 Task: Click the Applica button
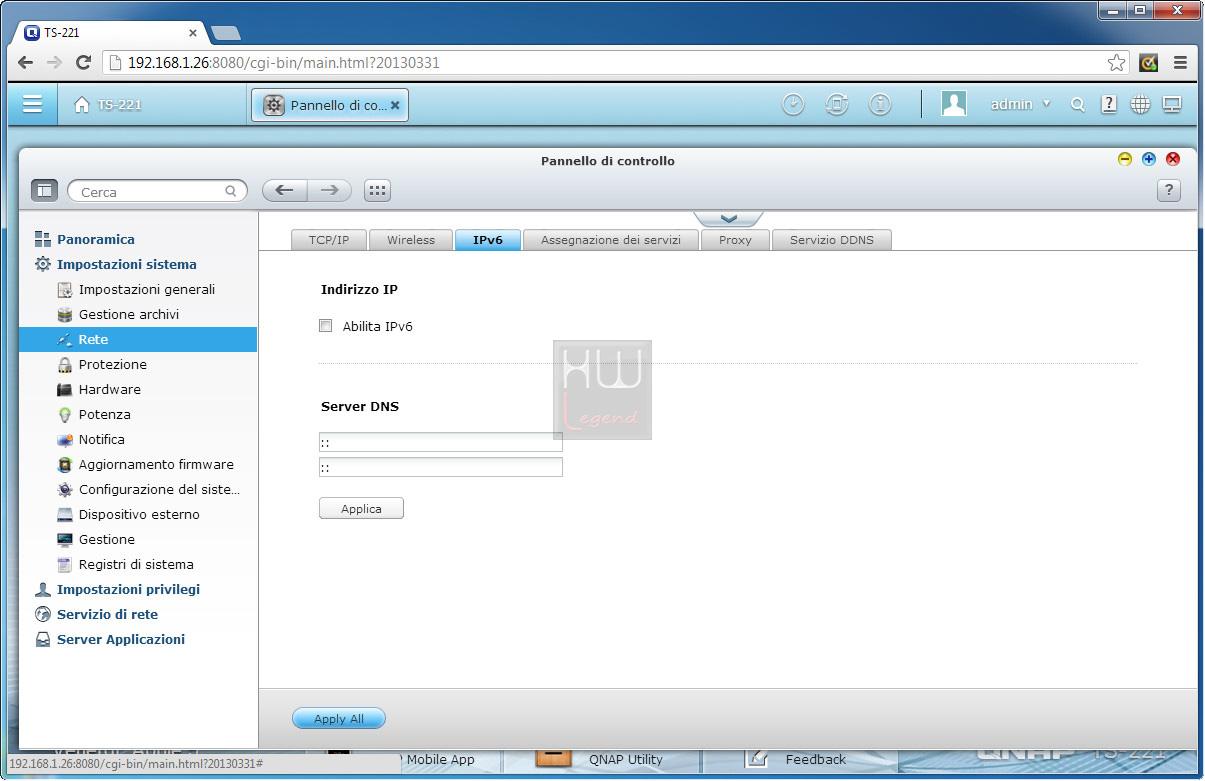(x=361, y=509)
